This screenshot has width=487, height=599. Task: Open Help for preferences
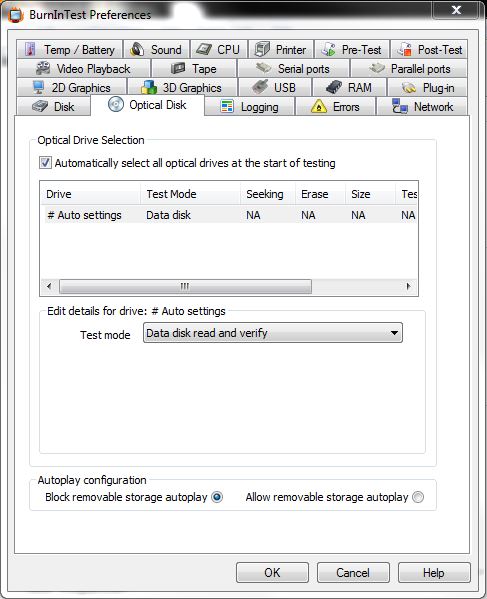(x=434, y=573)
